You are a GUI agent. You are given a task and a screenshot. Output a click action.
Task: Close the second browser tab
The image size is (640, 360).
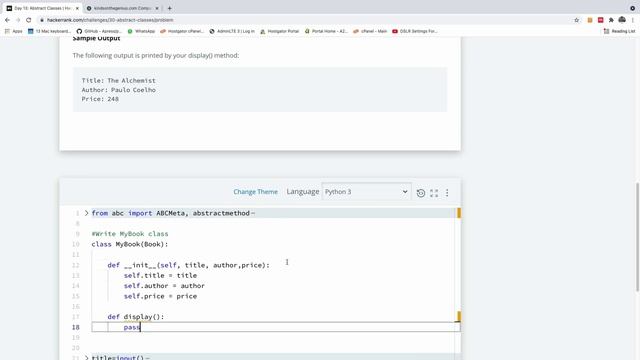tap(157, 8)
